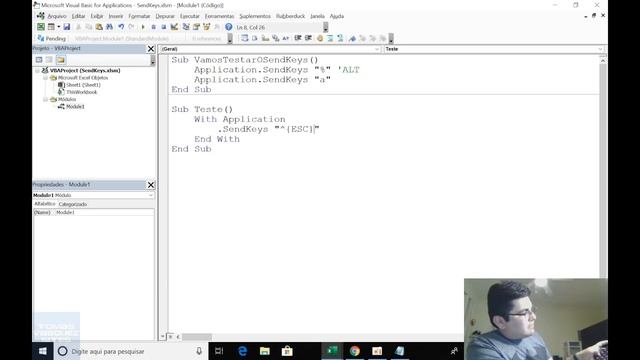640x360 pixels.
Task: Open the Ajuda menu
Action: 337,16
